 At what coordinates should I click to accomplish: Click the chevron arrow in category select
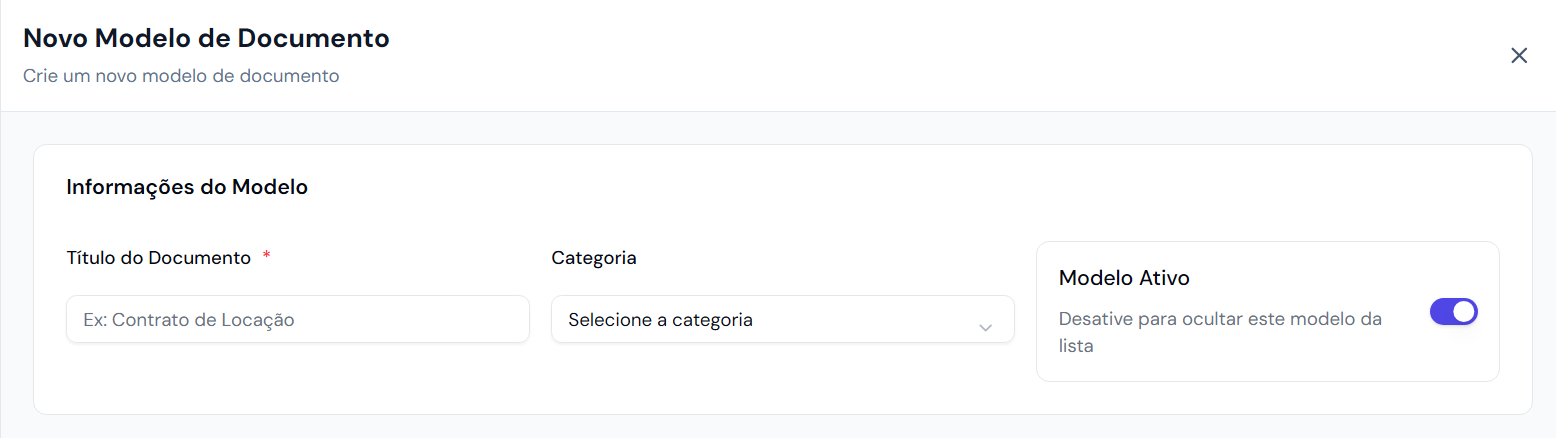pos(985,327)
